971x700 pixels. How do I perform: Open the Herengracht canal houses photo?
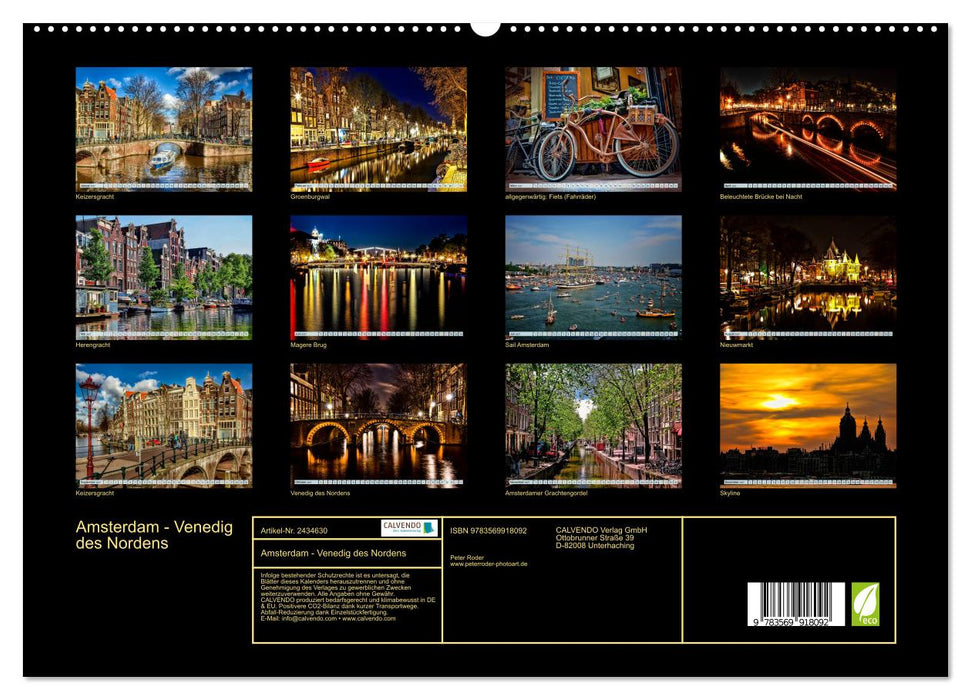163,278
